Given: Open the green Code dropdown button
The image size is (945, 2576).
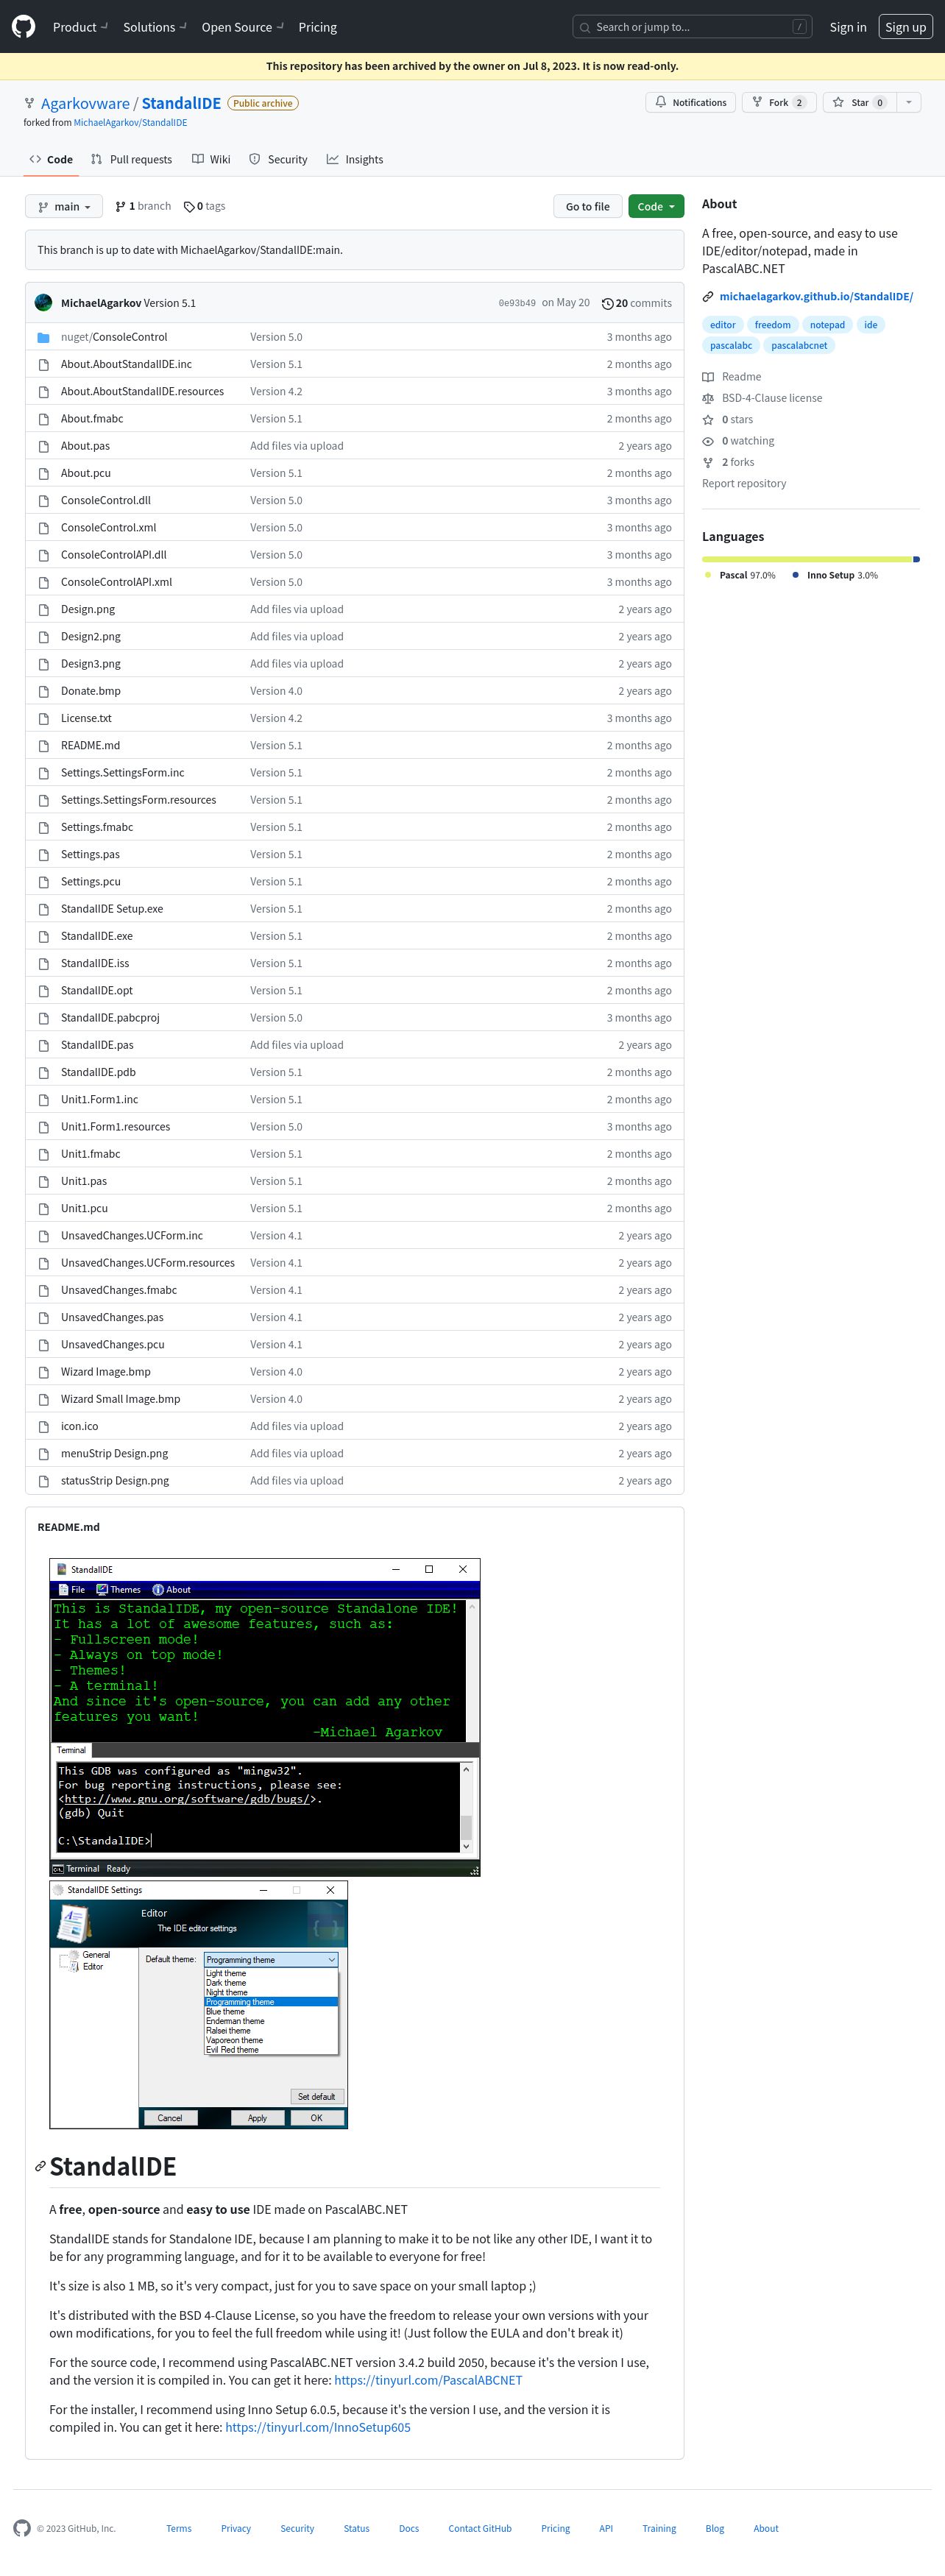Looking at the screenshot, I should [656, 206].
